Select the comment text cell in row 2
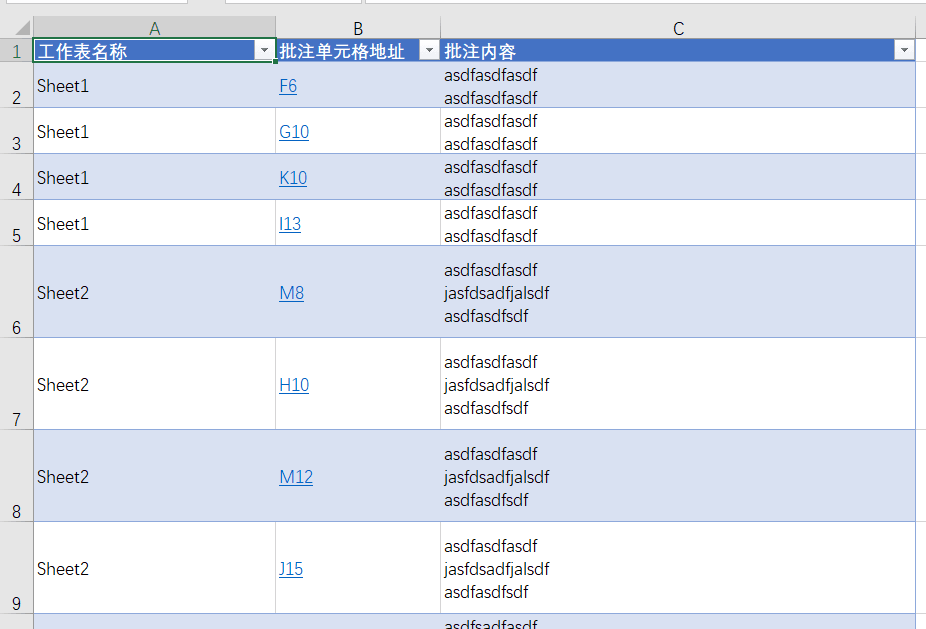 [678, 85]
